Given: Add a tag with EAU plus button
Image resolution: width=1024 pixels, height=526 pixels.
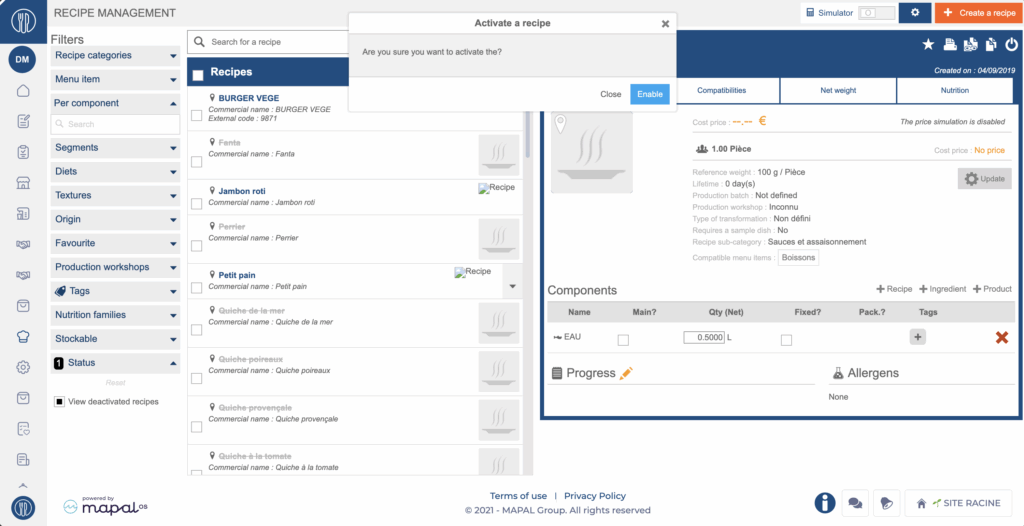Looking at the screenshot, I should point(918,337).
